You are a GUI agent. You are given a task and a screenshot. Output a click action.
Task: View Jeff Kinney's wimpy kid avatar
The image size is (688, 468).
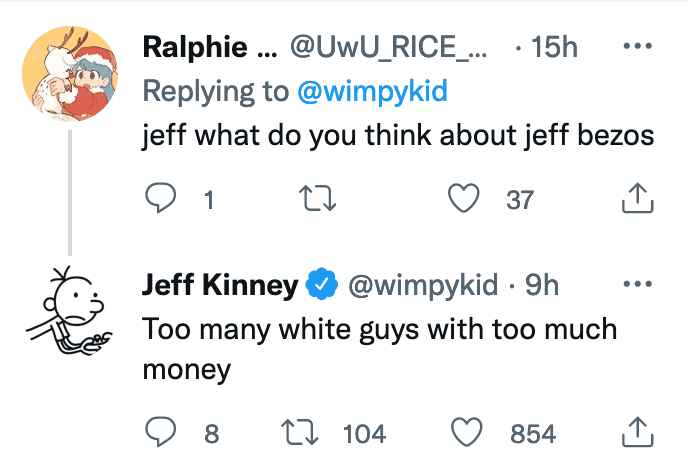click(x=68, y=308)
